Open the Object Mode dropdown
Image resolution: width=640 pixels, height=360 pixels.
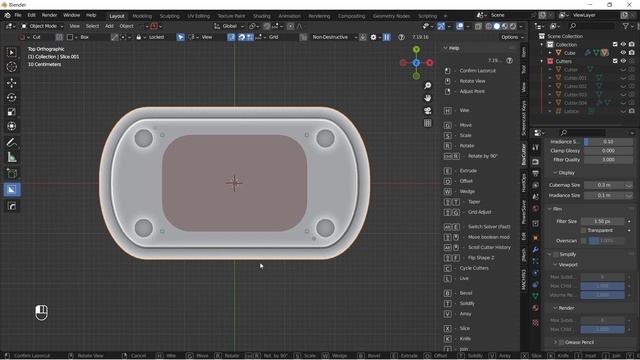[x=42, y=26]
